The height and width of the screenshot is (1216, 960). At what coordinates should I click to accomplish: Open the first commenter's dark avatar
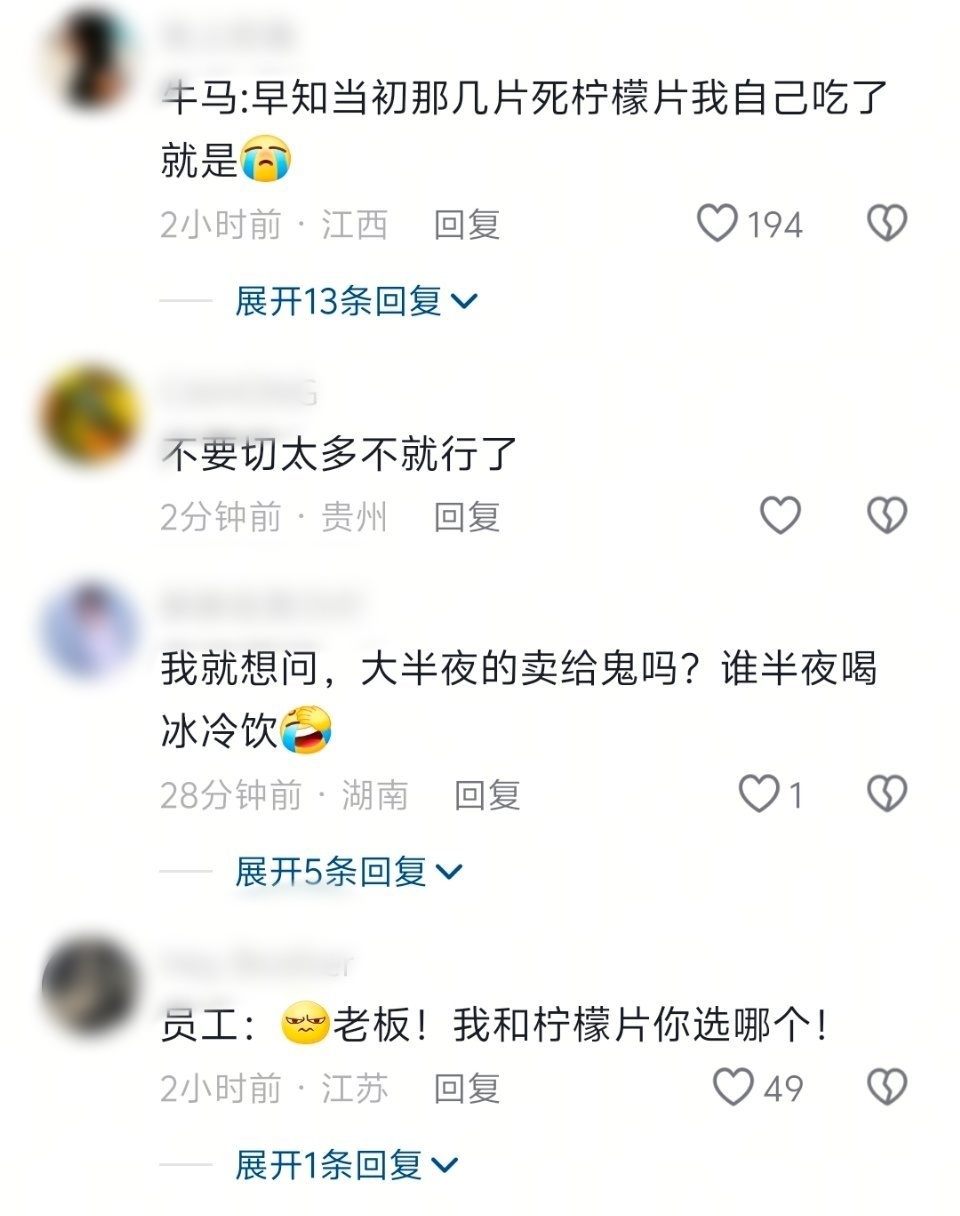(91, 62)
